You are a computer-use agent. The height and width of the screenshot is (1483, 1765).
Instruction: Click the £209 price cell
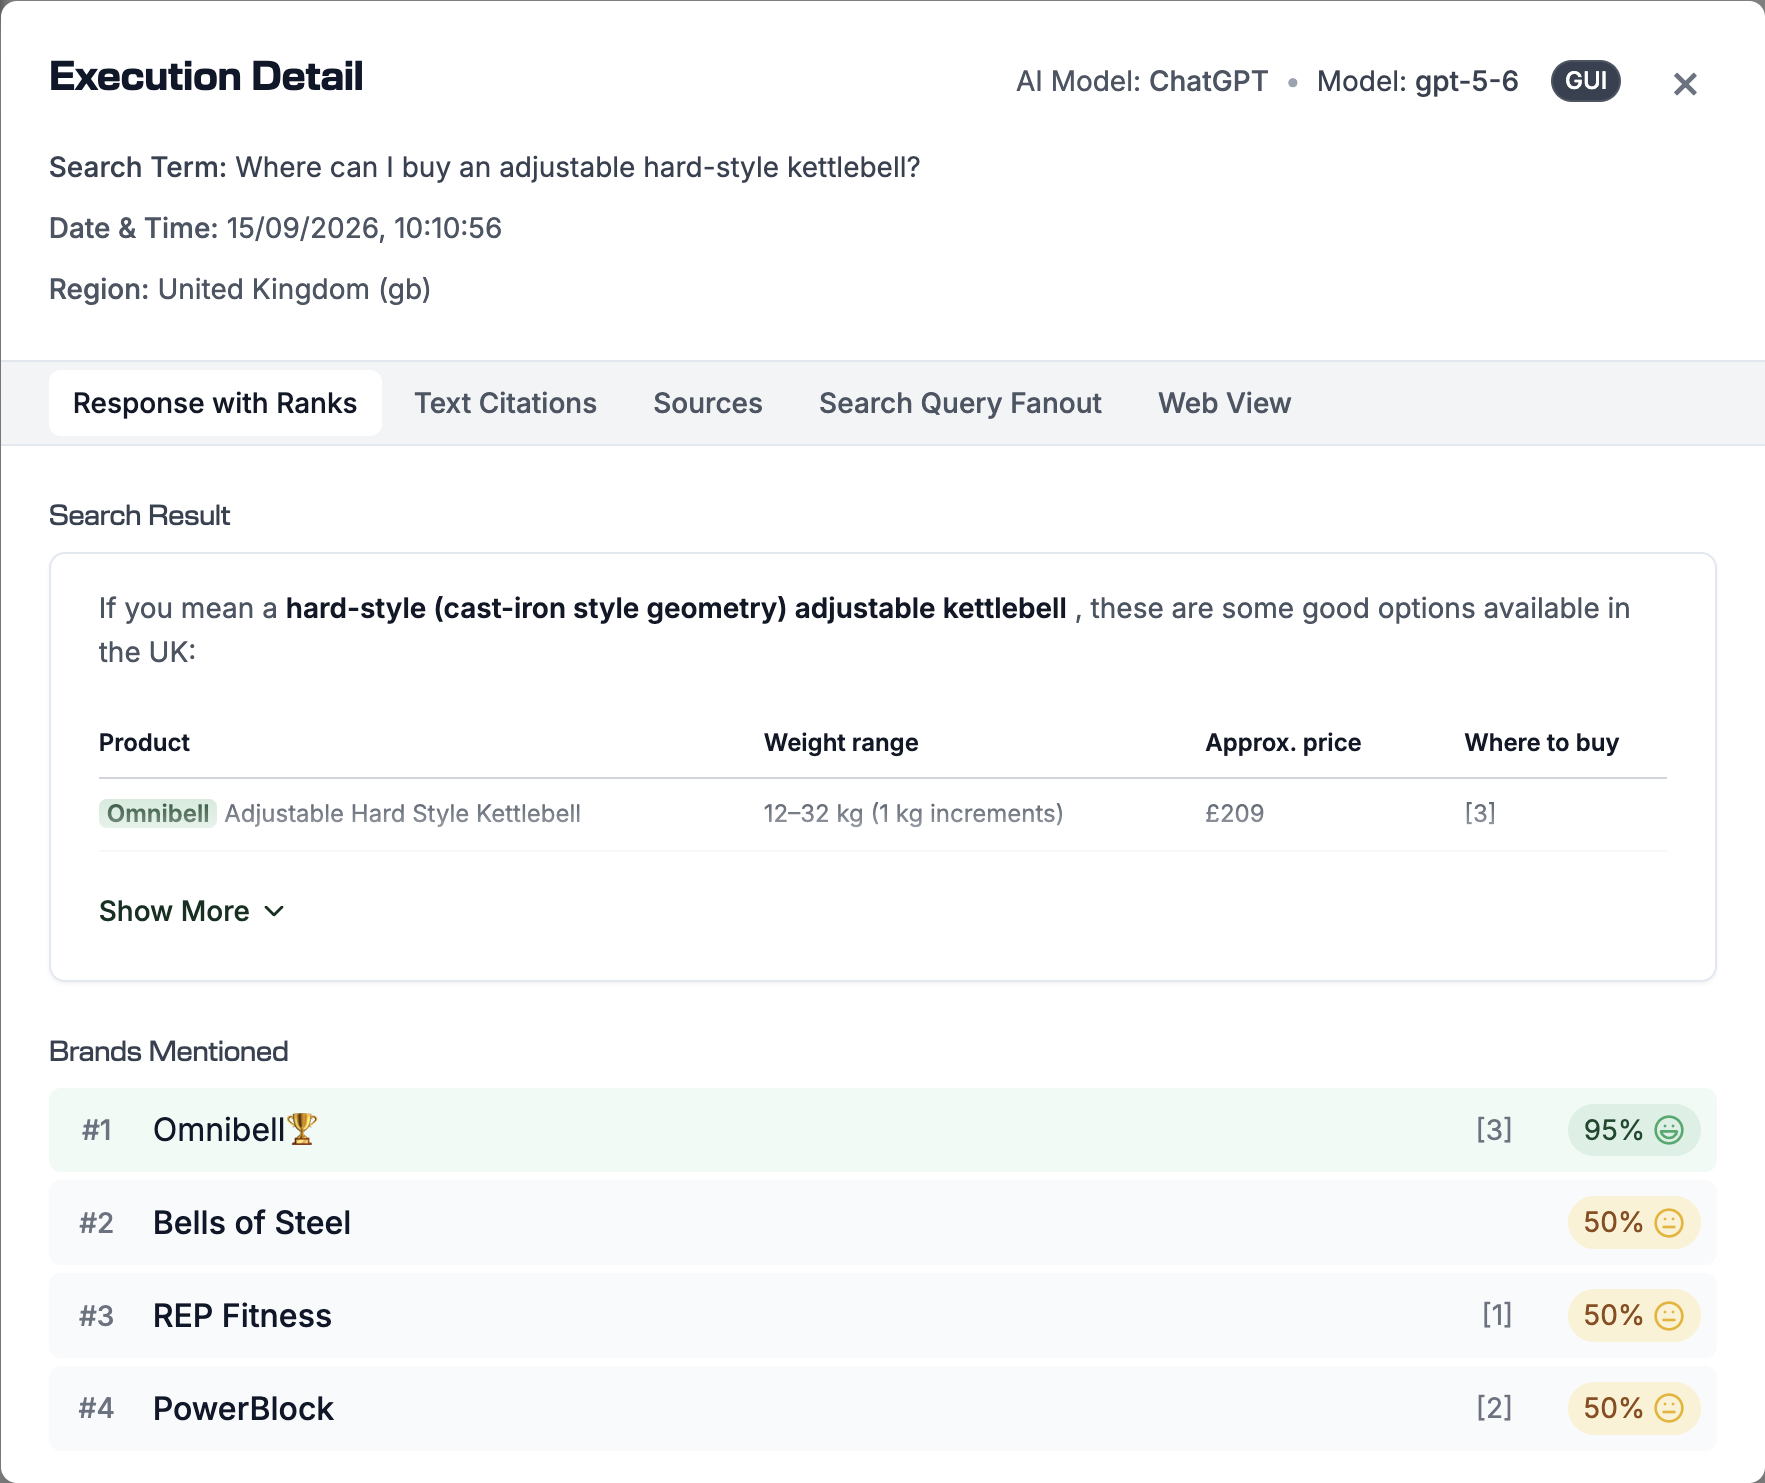(1234, 813)
